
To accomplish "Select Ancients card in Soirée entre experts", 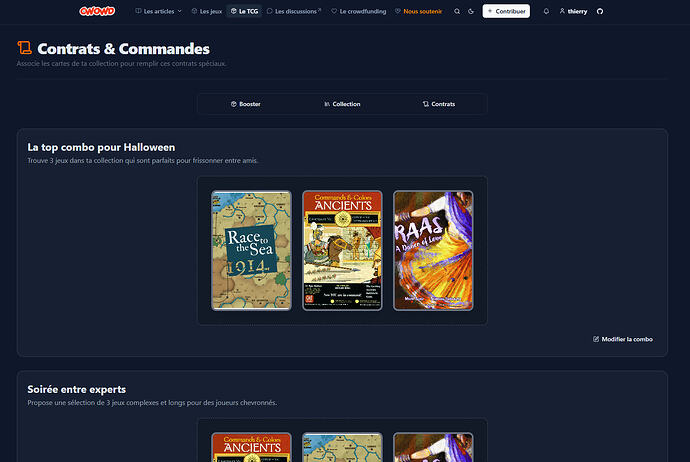I will 251,447.
